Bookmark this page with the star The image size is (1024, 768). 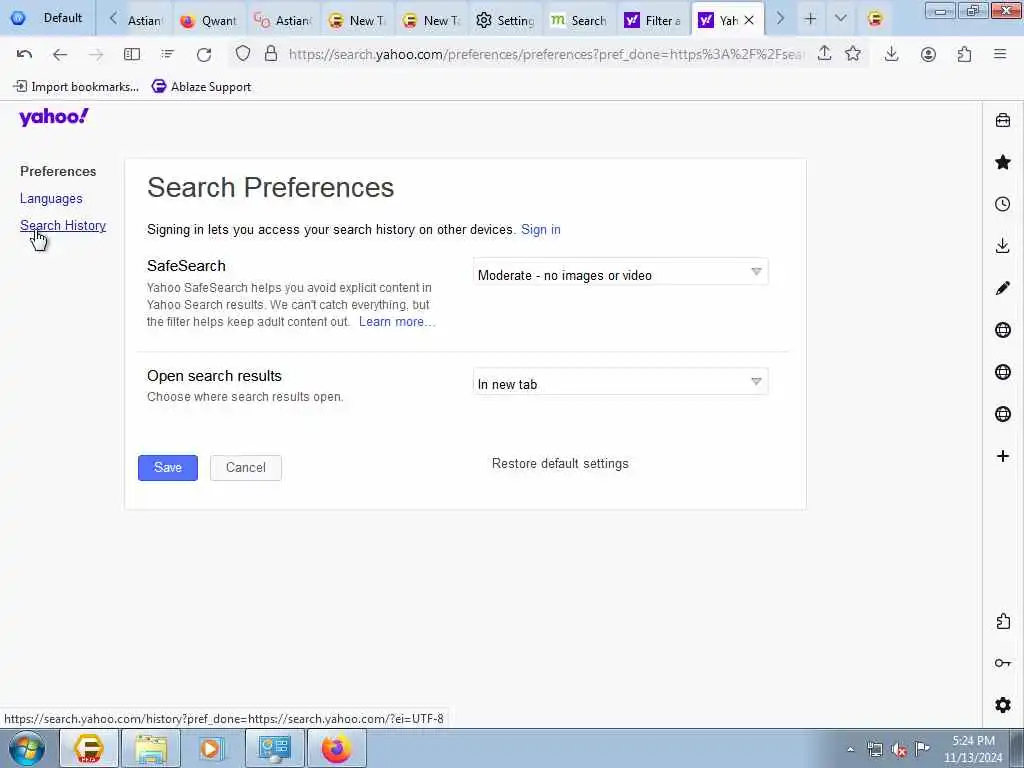tap(852, 54)
